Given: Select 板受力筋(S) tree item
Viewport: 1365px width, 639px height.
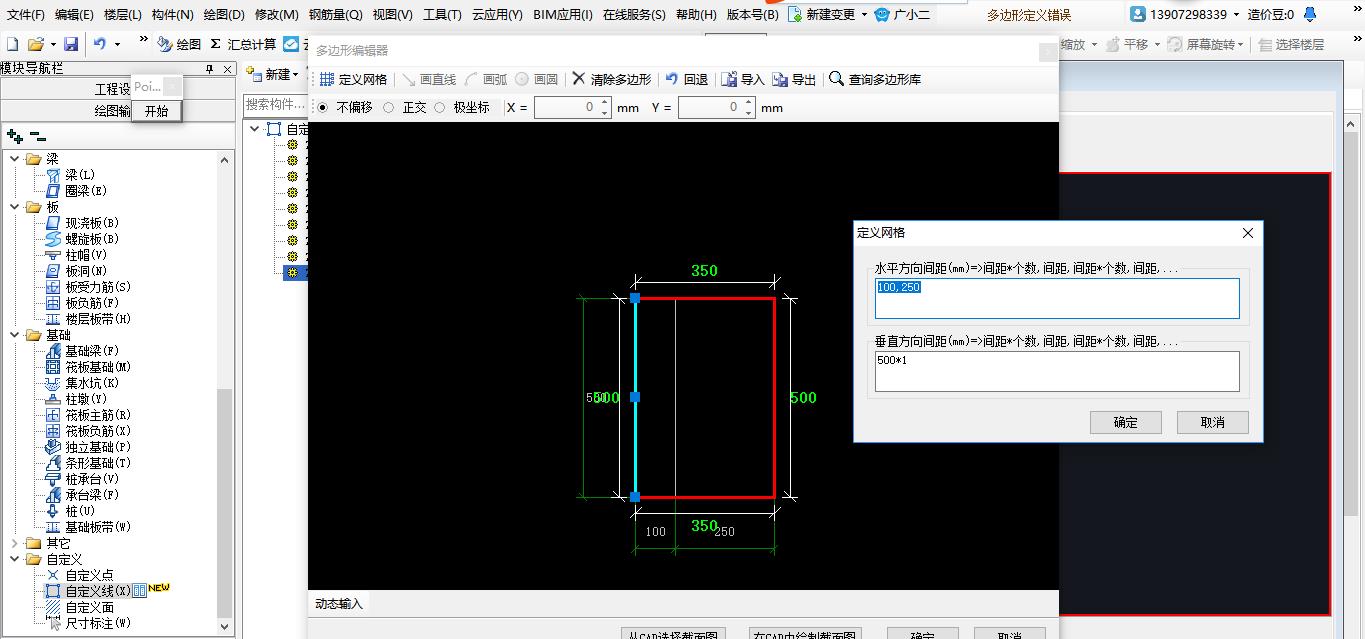Looking at the screenshot, I should click(x=98, y=287).
